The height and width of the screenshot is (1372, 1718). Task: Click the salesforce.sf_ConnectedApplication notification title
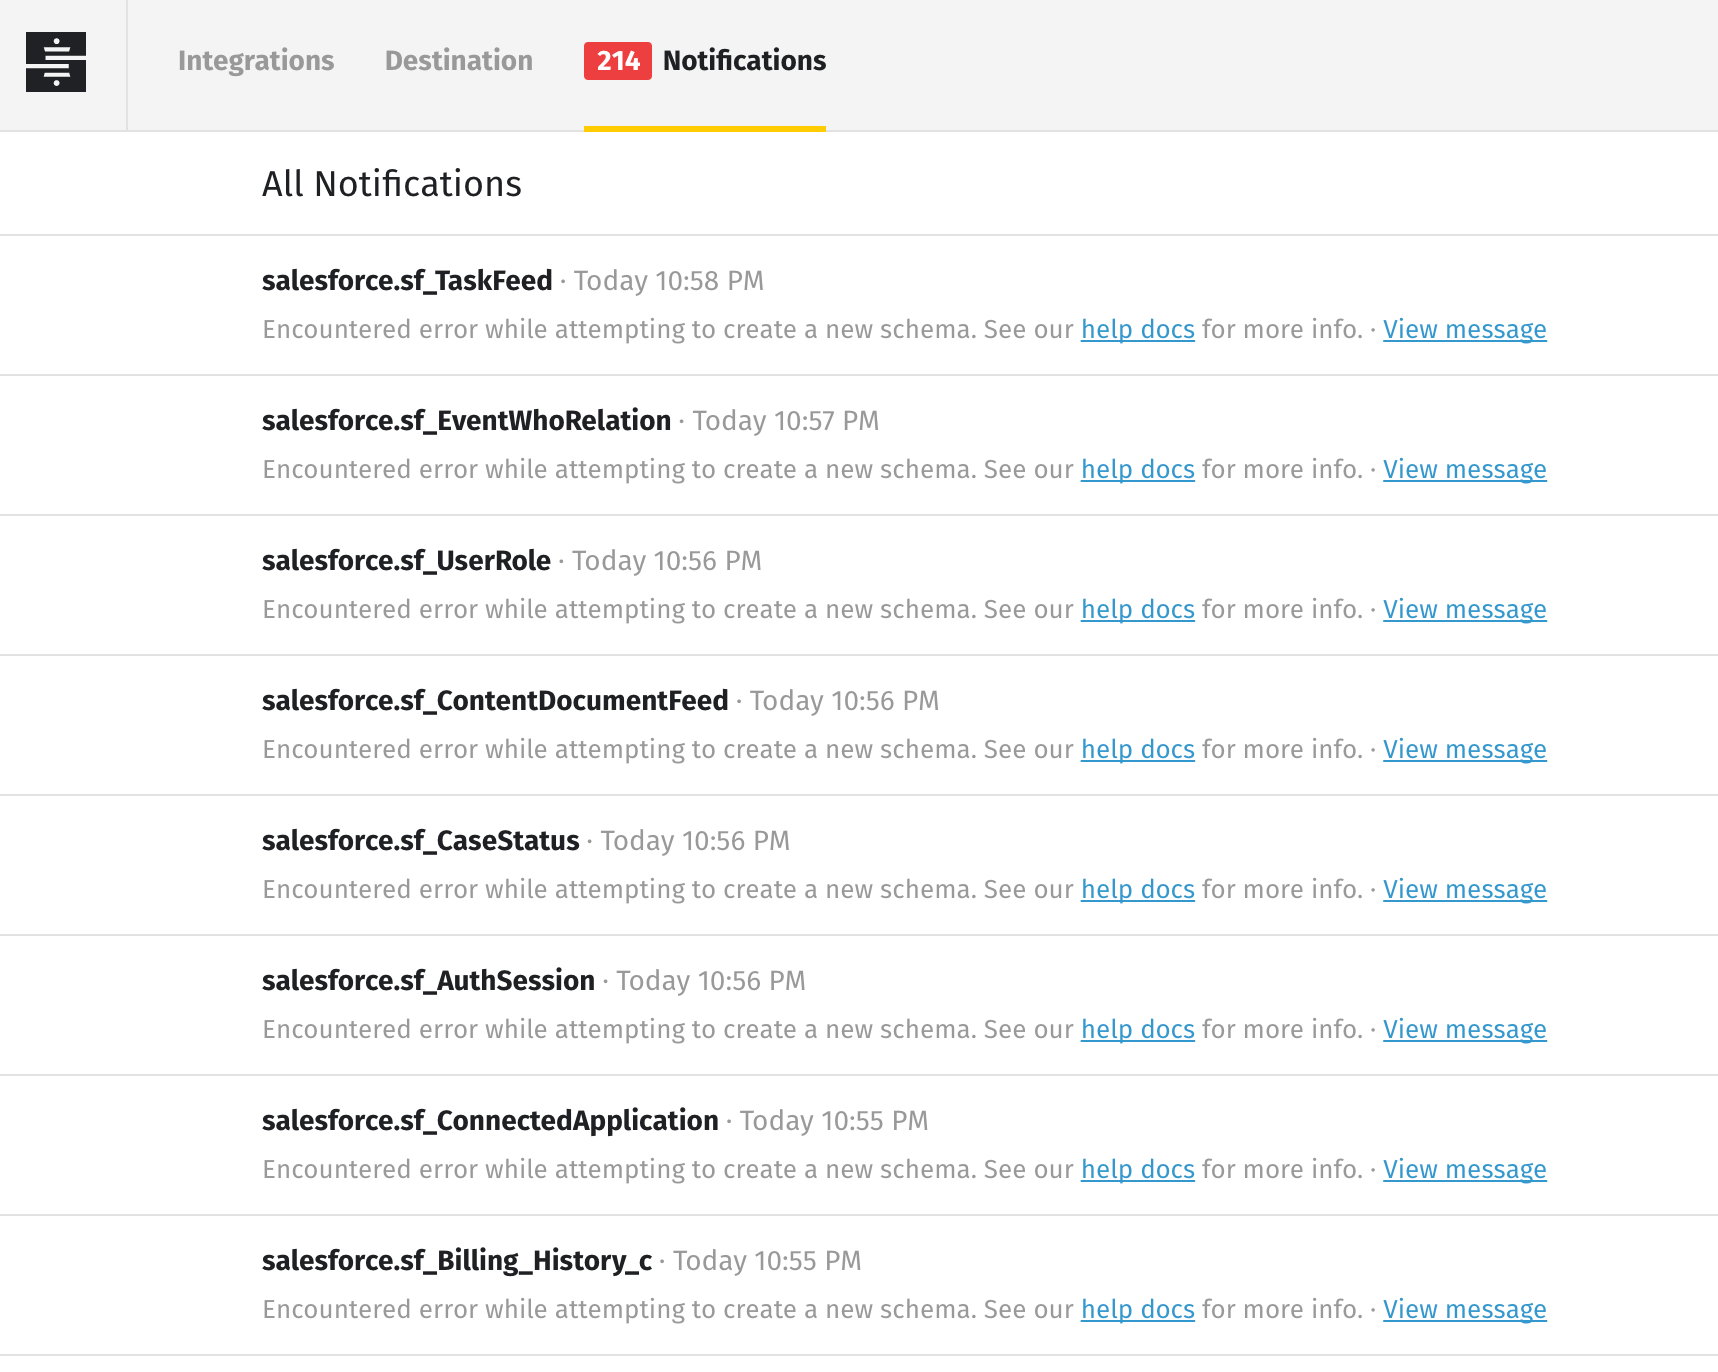[x=490, y=1121]
